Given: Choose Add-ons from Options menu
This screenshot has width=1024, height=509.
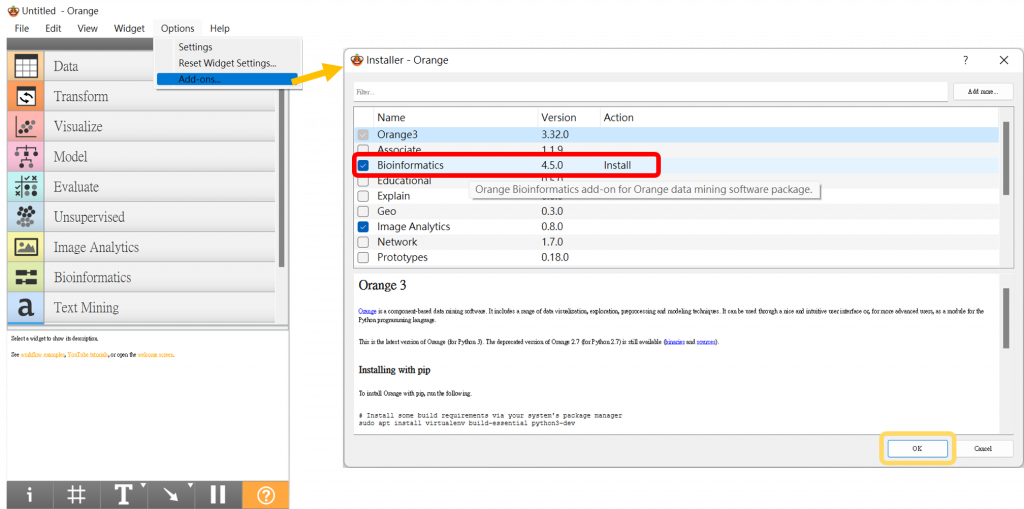Looking at the screenshot, I should click(x=227, y=80).
